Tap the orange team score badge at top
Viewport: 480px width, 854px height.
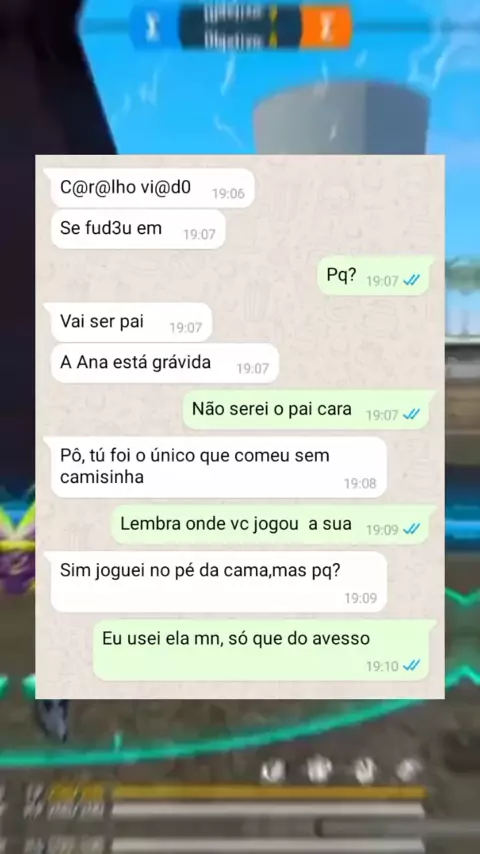click(x=326, y=27)
